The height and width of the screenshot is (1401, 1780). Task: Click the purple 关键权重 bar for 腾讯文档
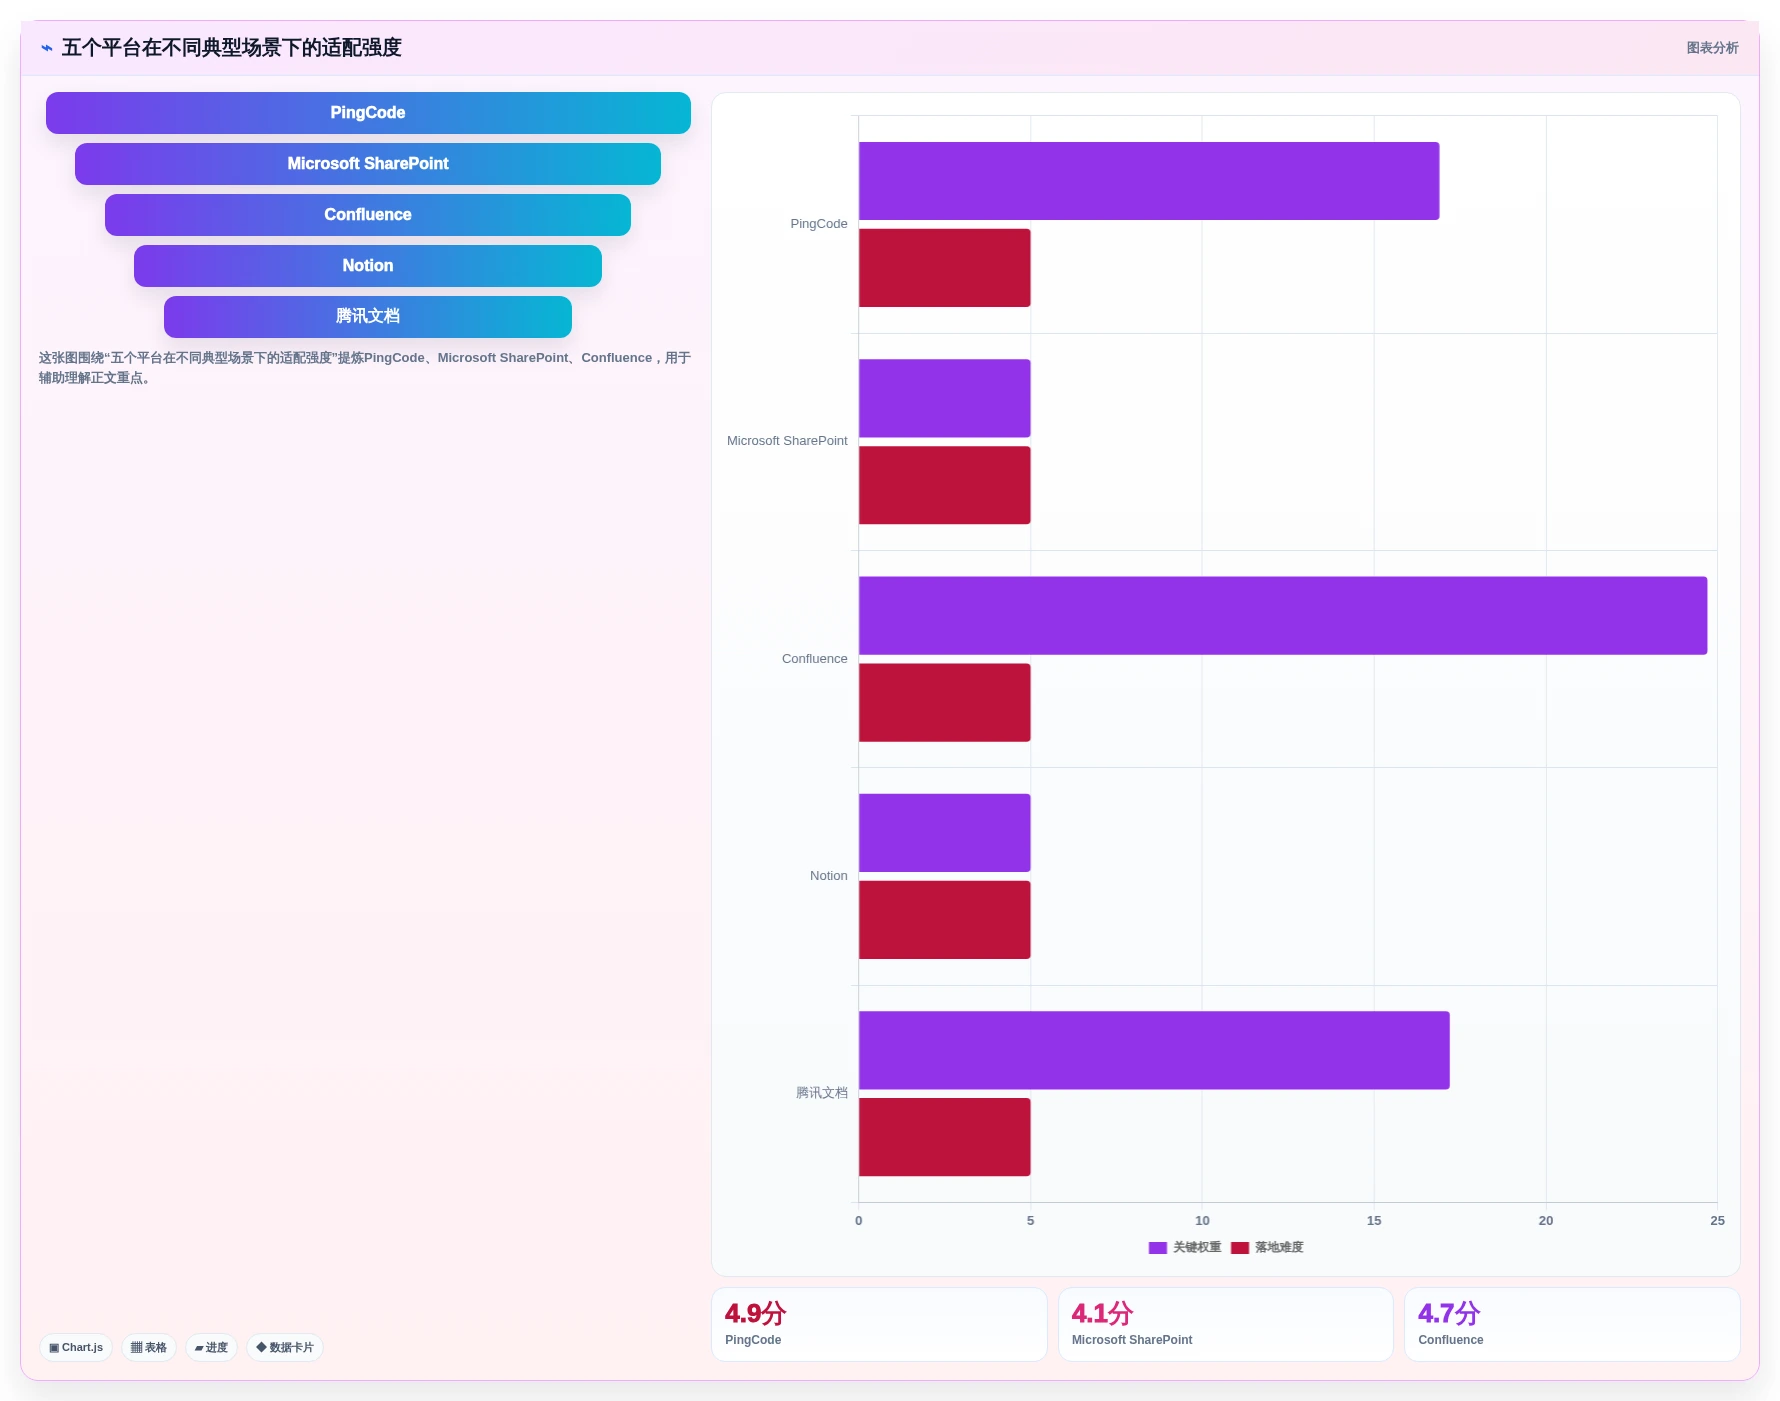1154,1050
